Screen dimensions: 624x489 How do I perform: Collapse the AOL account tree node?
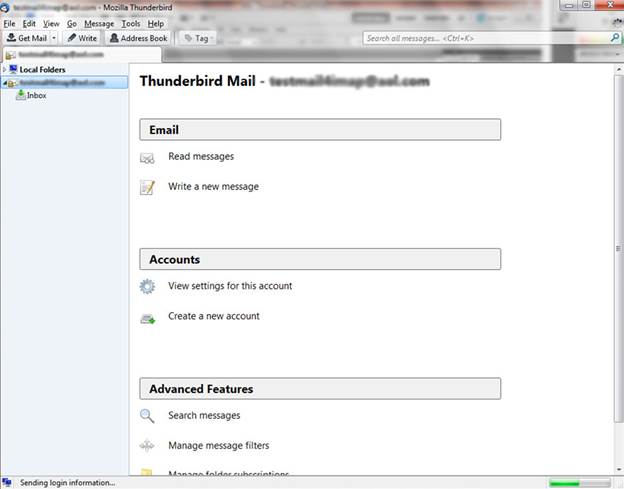(5, 83)
